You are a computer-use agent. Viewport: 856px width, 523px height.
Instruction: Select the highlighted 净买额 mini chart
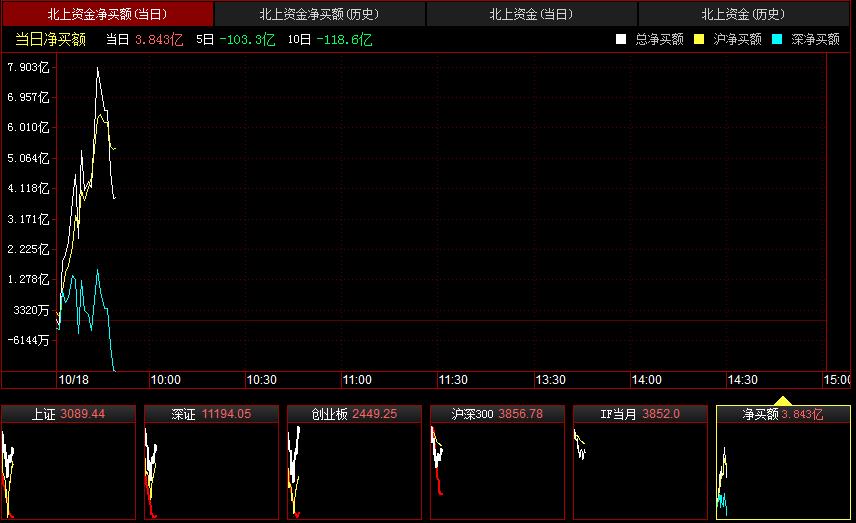pos(783,463)
